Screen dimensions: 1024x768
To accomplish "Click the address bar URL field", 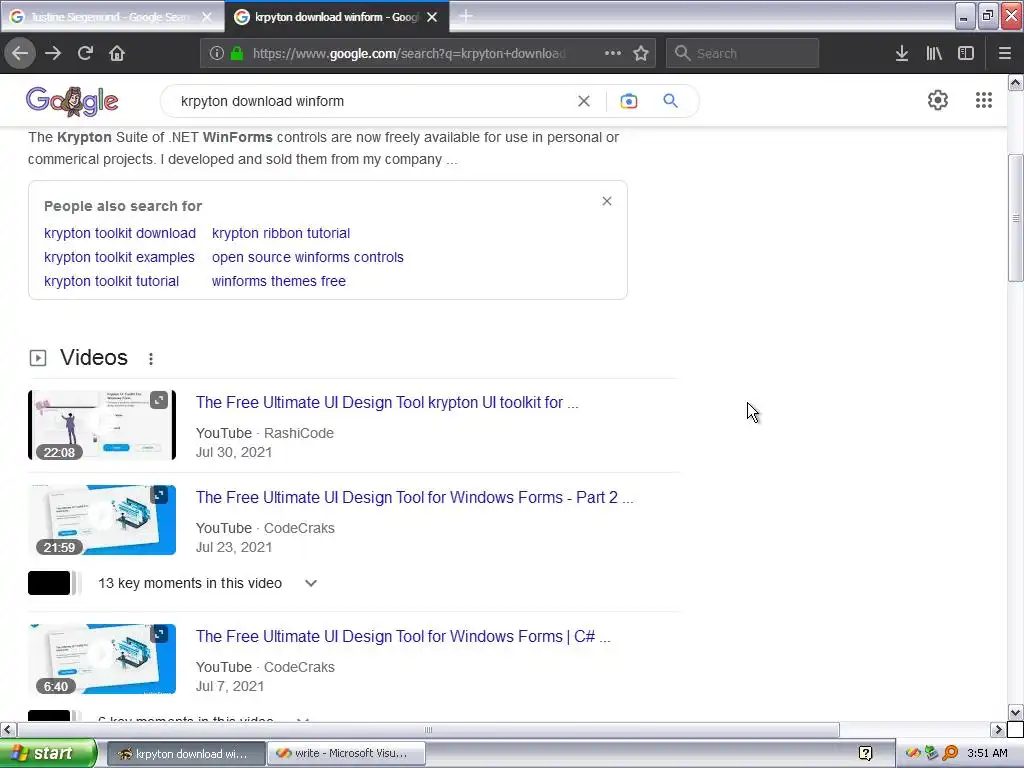I will coord(409,54).
